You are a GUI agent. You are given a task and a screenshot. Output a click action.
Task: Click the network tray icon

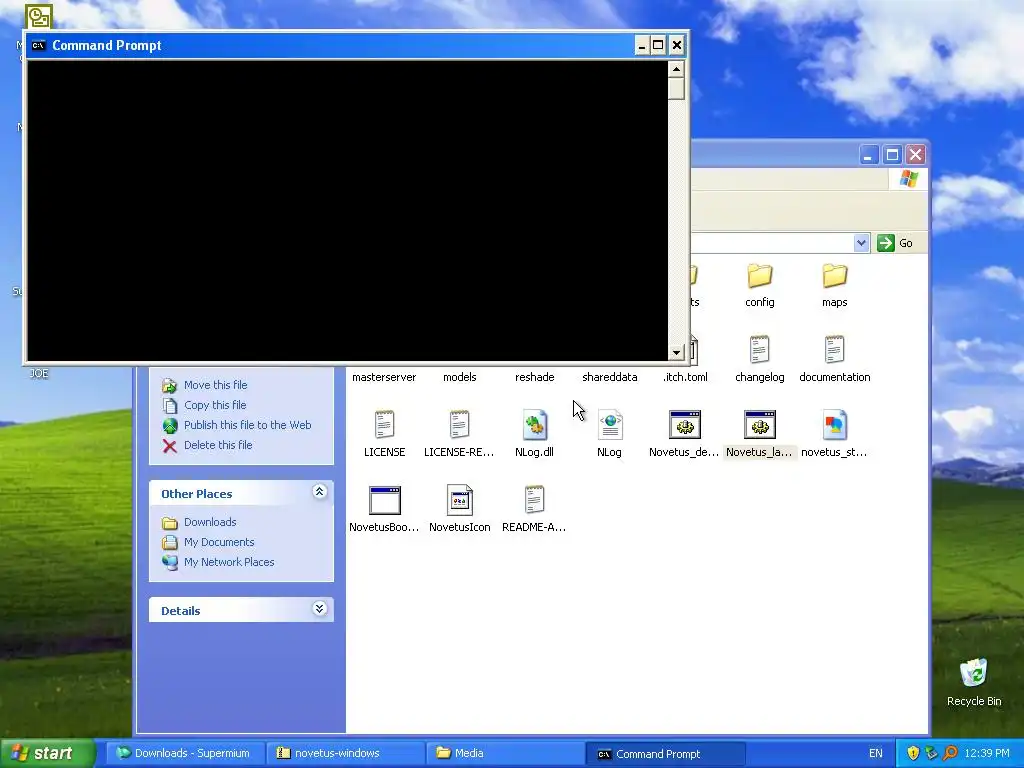pyautogui.click(x=931, y=753)
